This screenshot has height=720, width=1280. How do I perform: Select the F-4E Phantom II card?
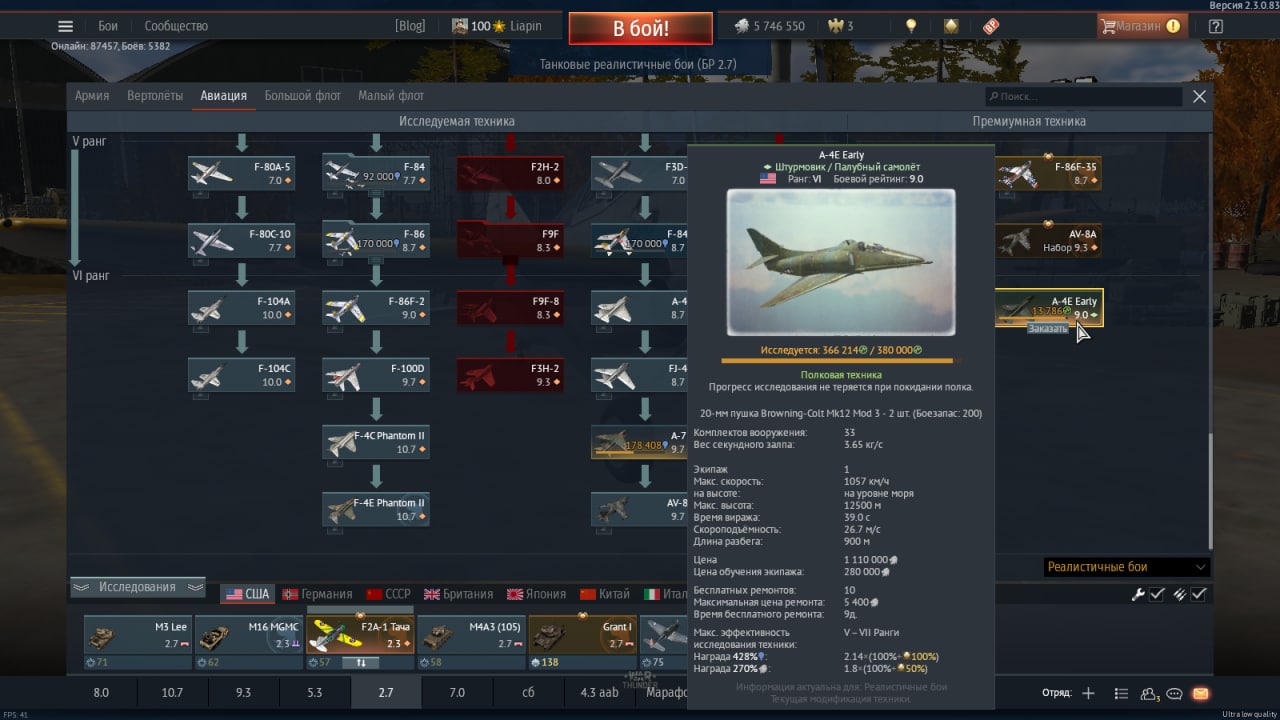tap(376, 508)
